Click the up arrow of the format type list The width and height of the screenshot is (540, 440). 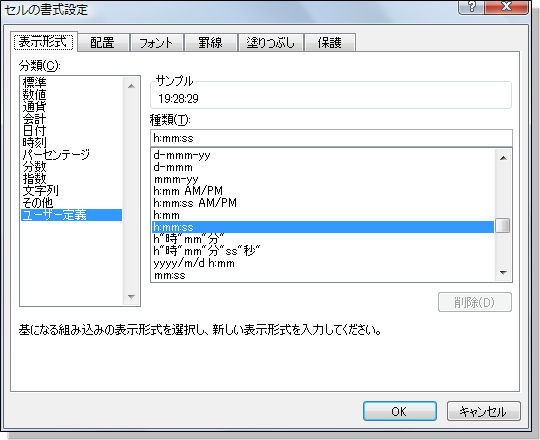click(503, 158)
